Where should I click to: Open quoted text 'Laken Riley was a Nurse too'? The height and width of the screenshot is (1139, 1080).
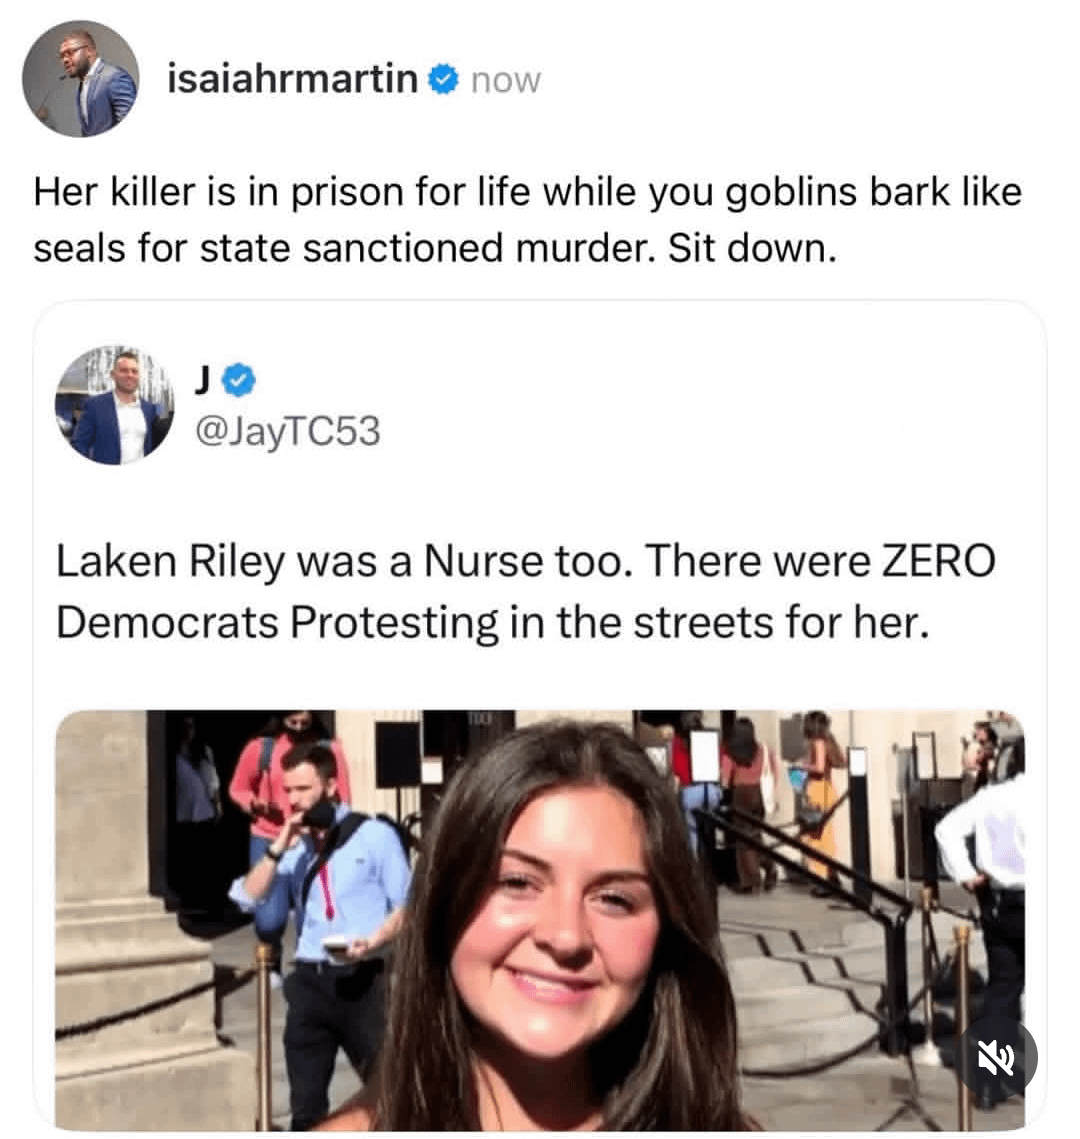527,591
